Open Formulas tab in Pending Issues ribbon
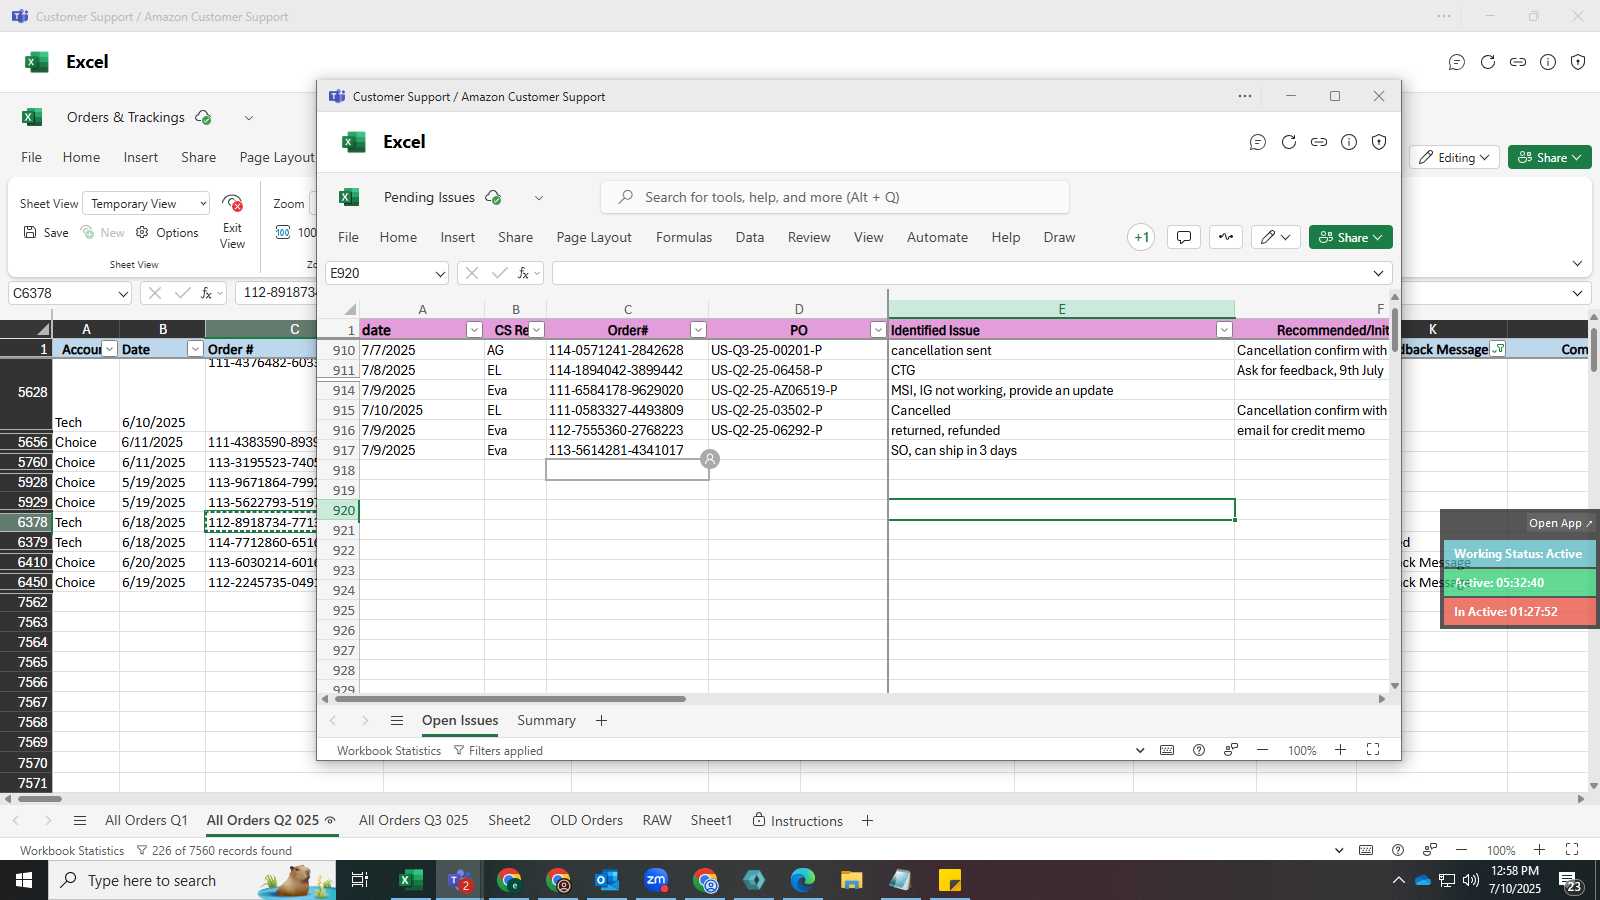Viewport: 1600px width, 900px height. (684, 237)
